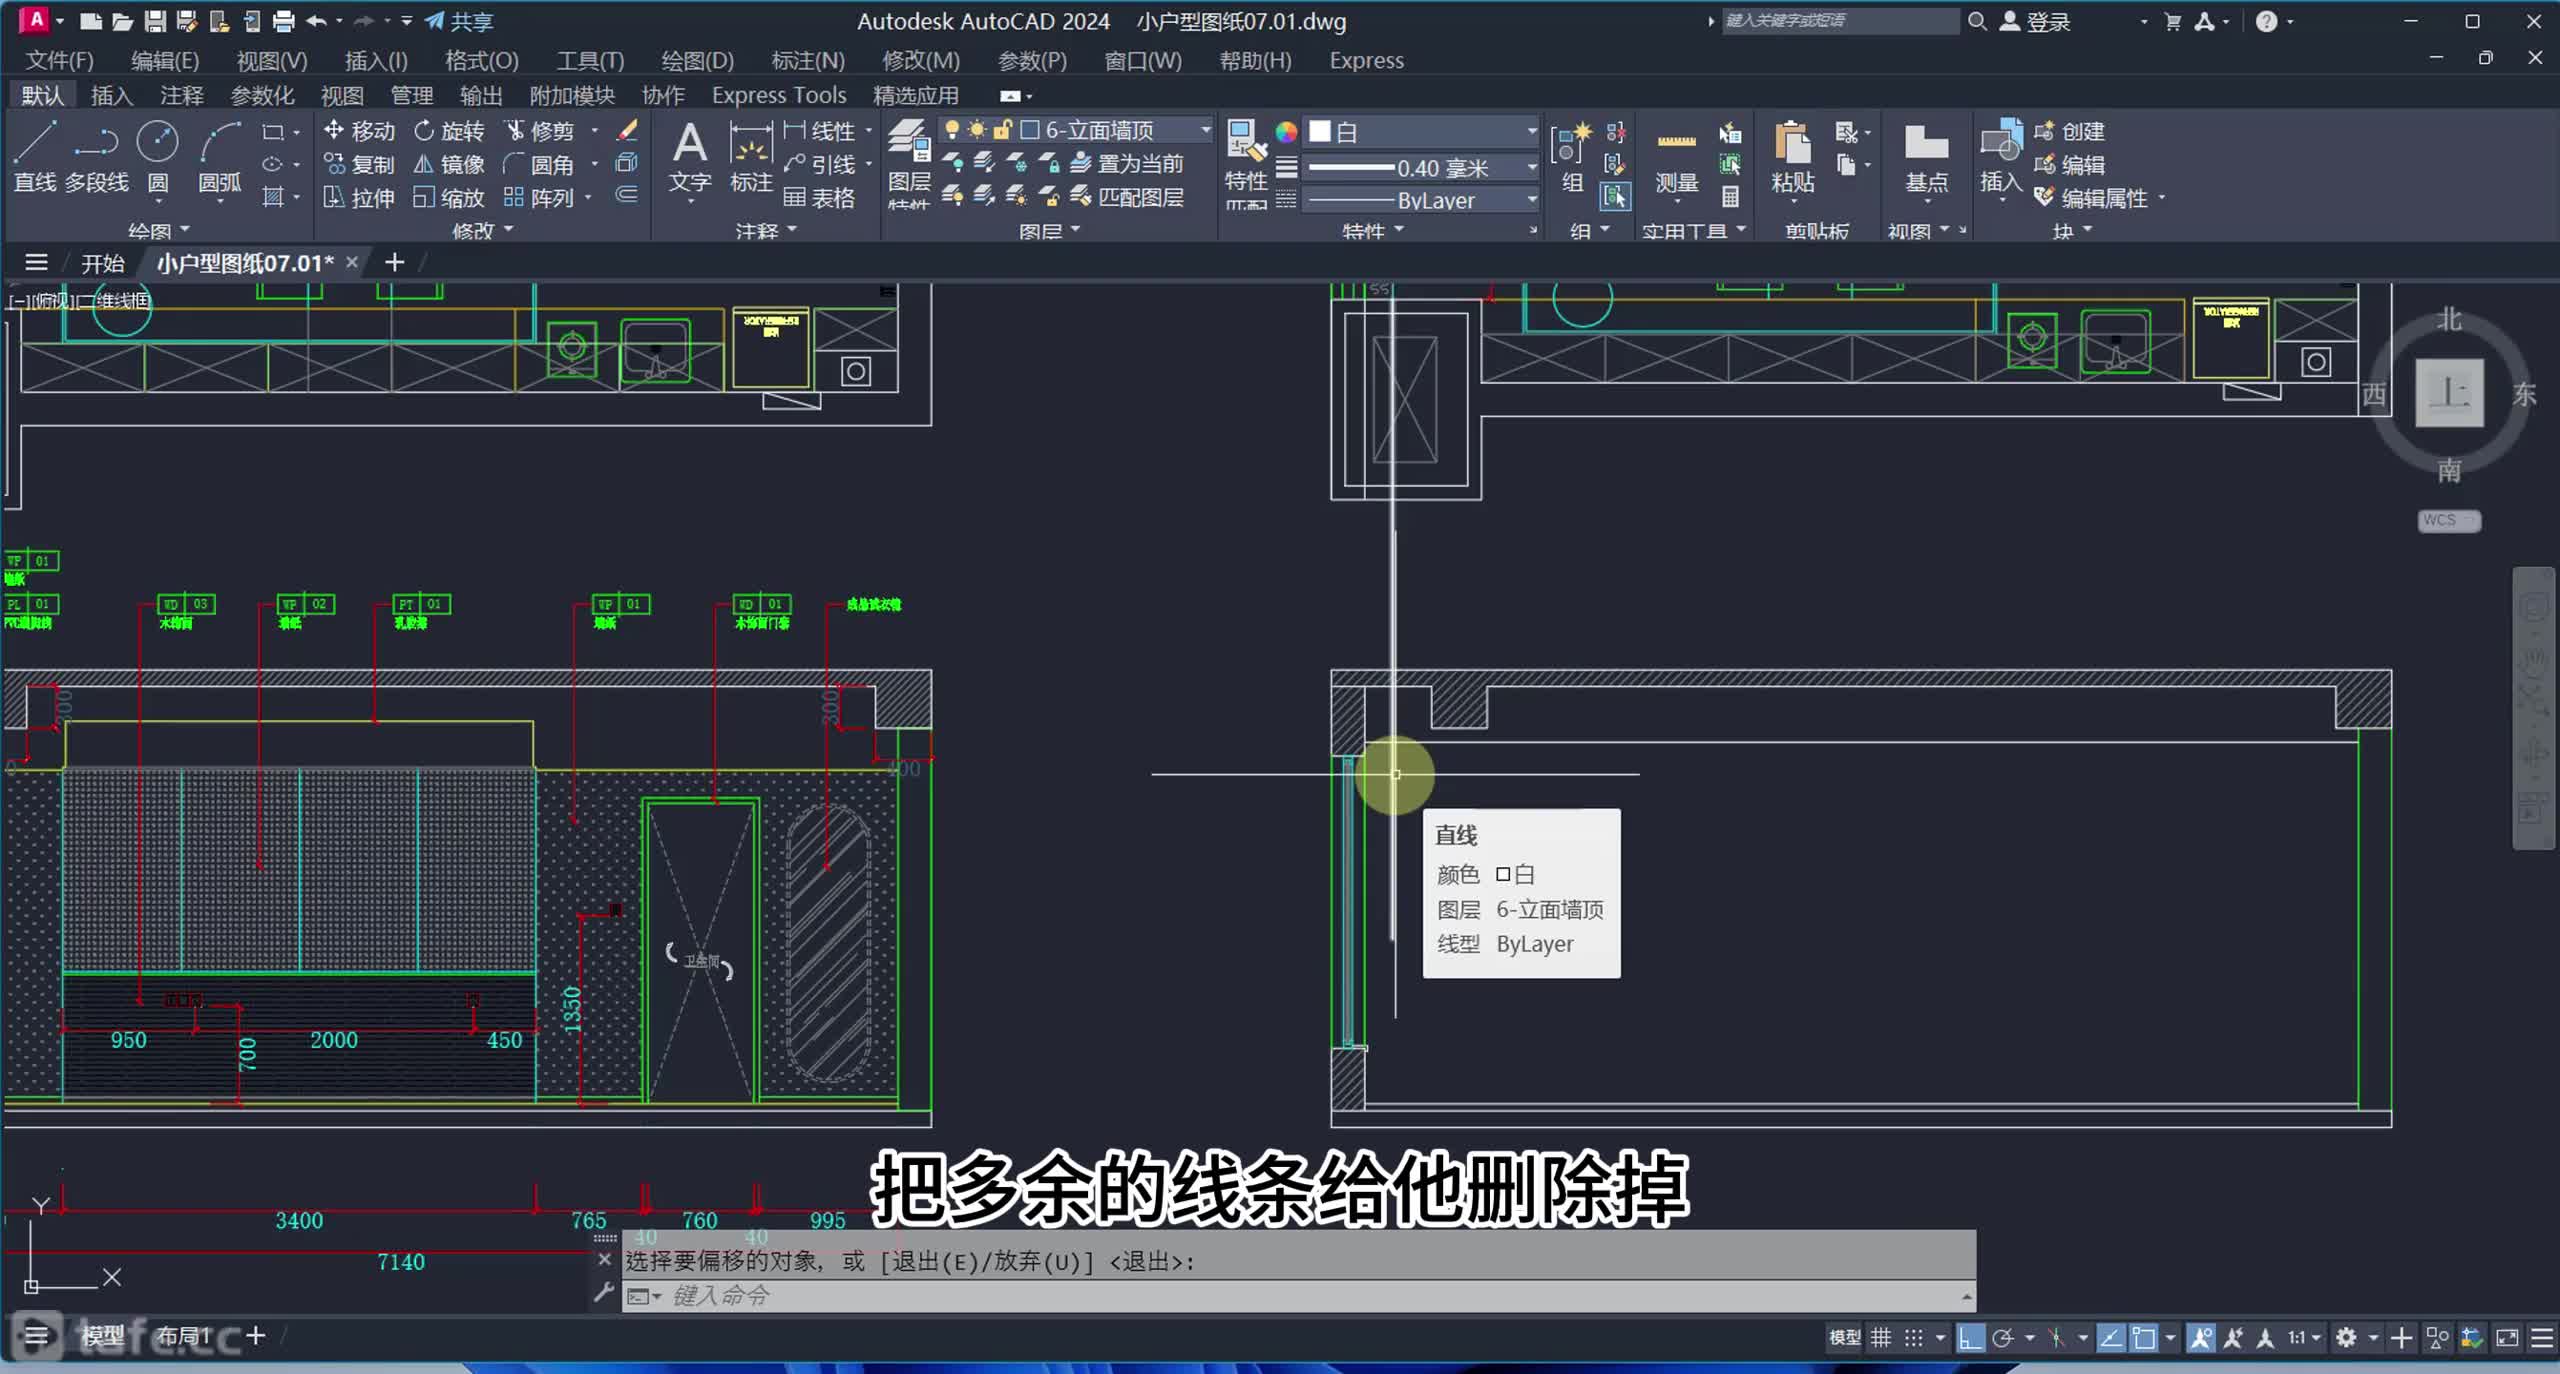Image resolution: width=2560 pixels, height=1374 pixels.
Task: Click the Paste (粘贴) icon
Action: 1792,156
